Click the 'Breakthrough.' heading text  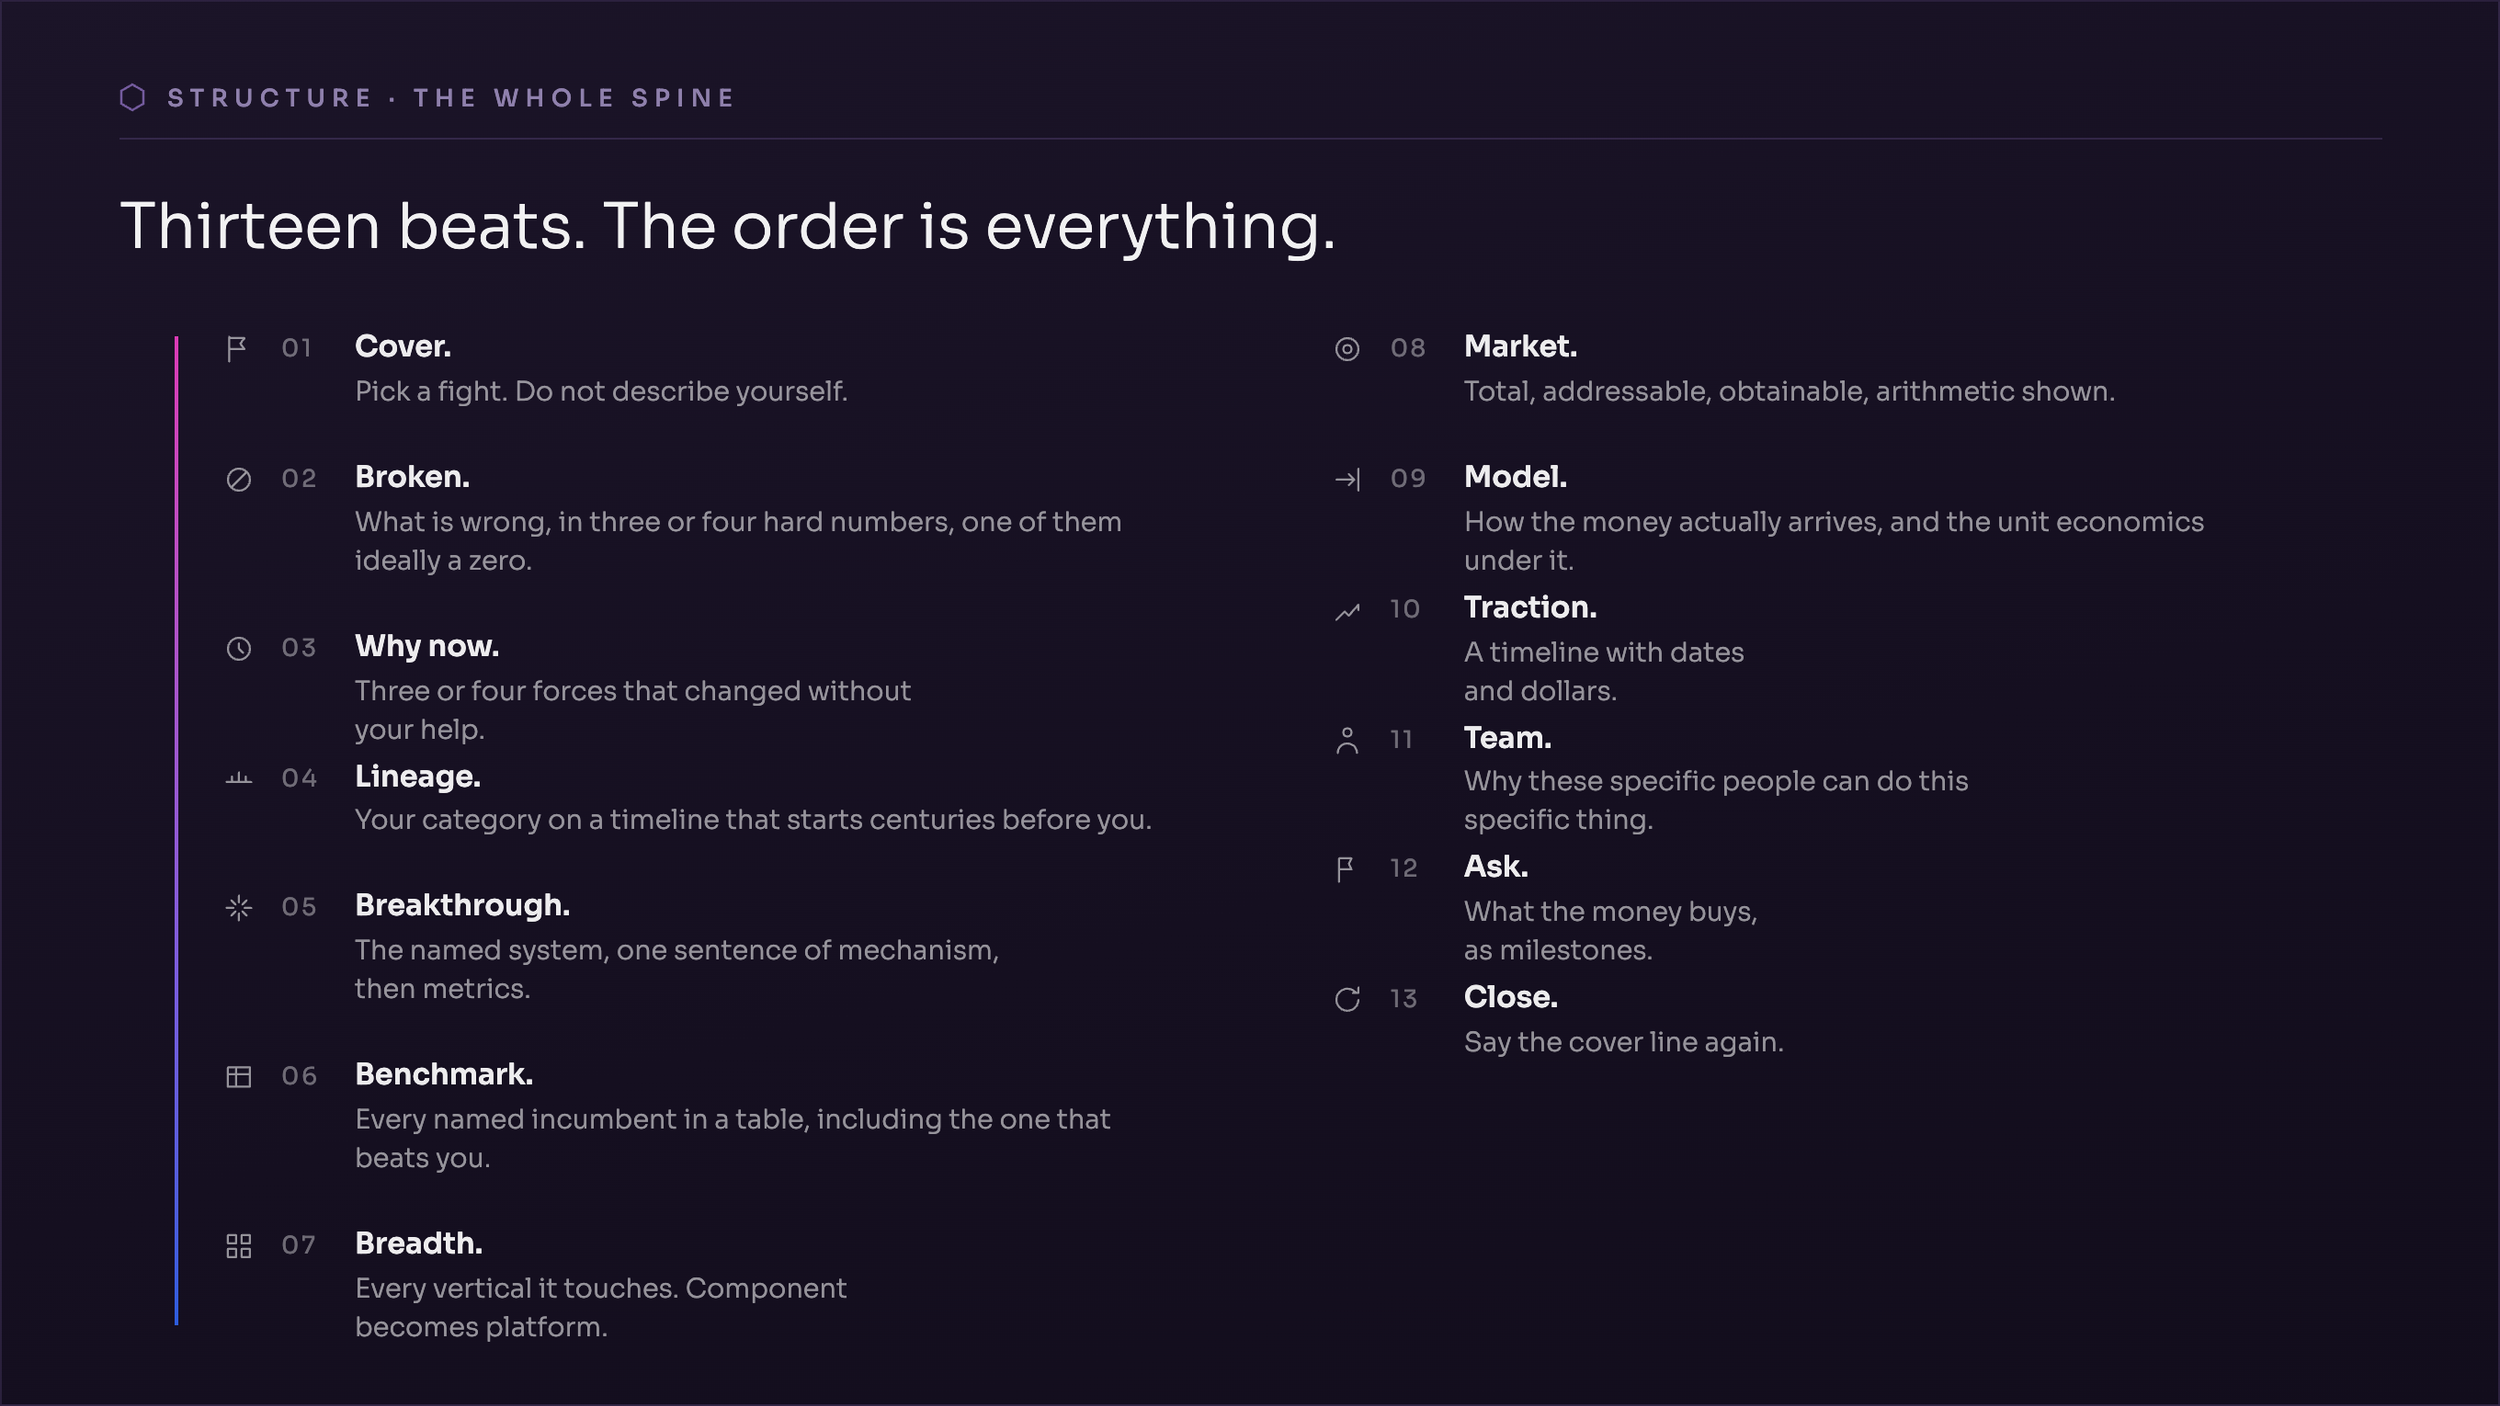click(x=462, y=905)
